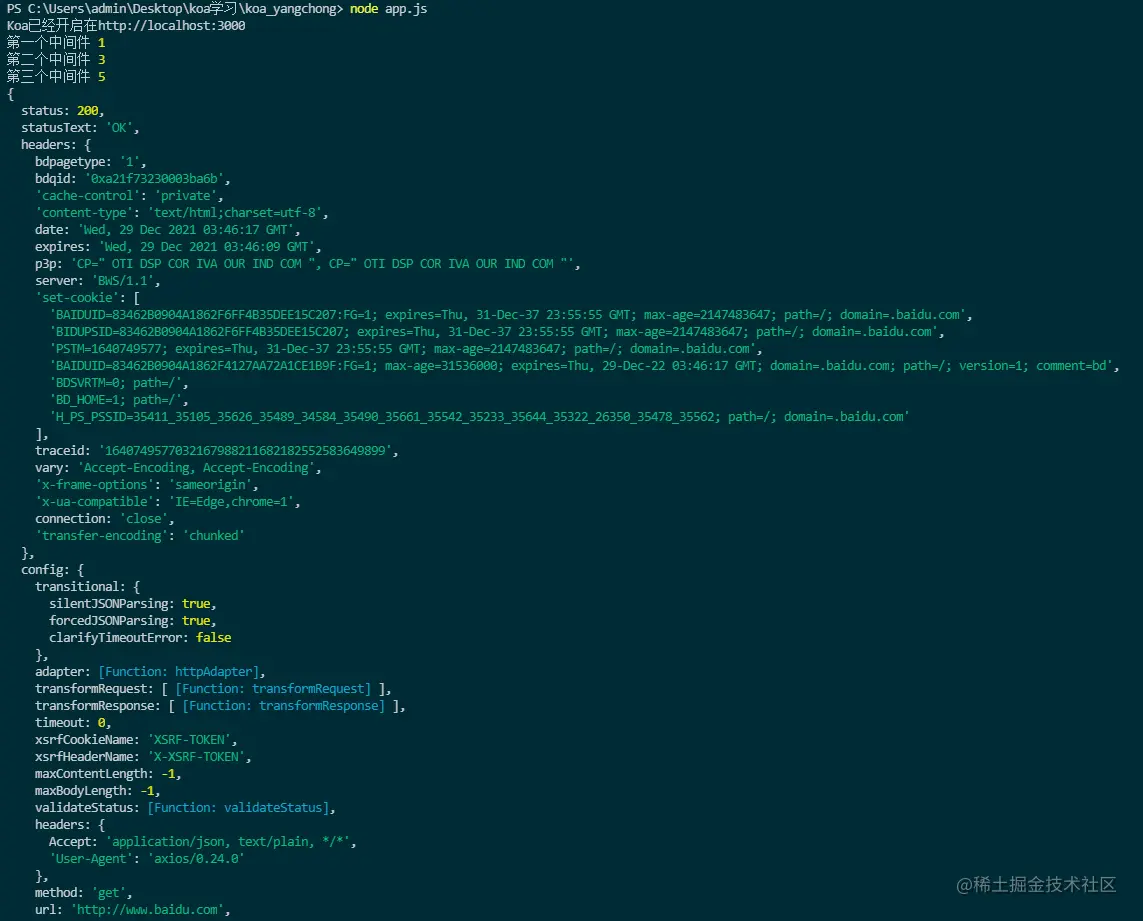
Task: Click the validateStatus function line
Action: click(185, 808)
